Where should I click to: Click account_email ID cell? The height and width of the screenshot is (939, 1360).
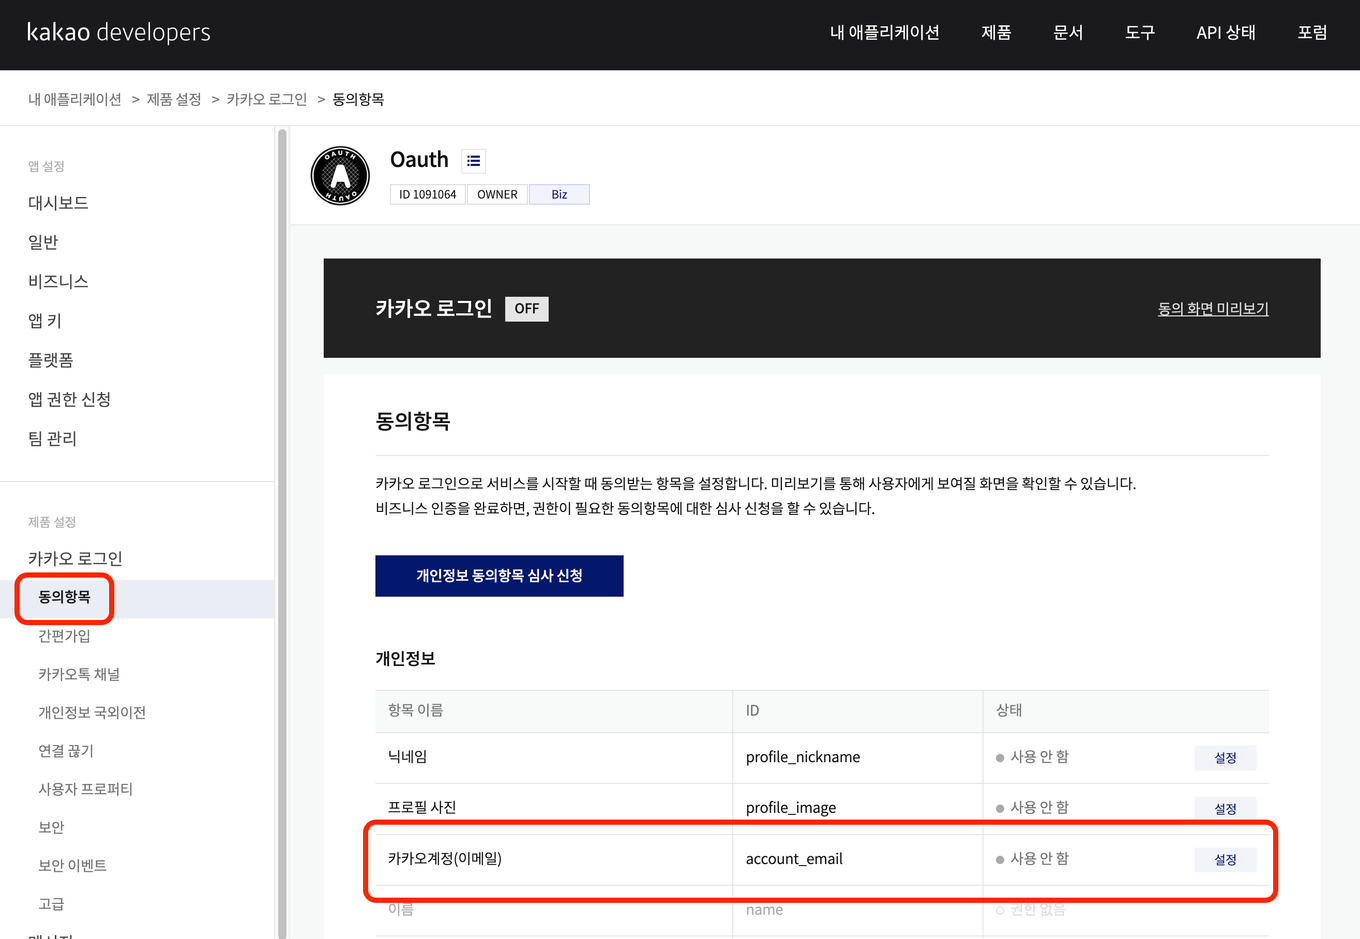tap(794, 859)
